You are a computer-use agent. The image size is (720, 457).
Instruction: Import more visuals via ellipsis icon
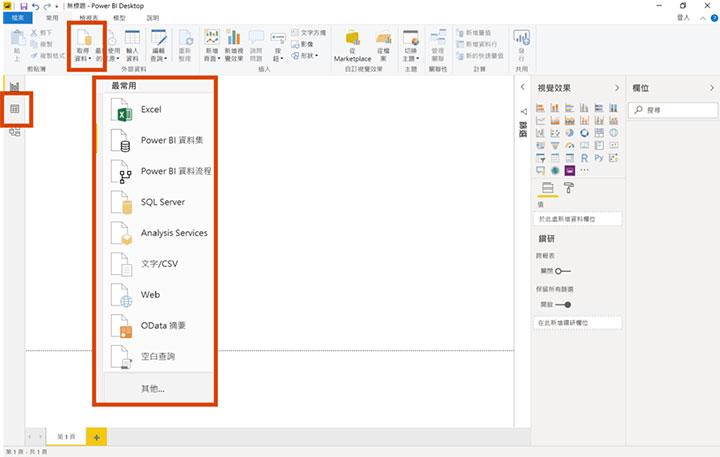[x=584, y=170]
